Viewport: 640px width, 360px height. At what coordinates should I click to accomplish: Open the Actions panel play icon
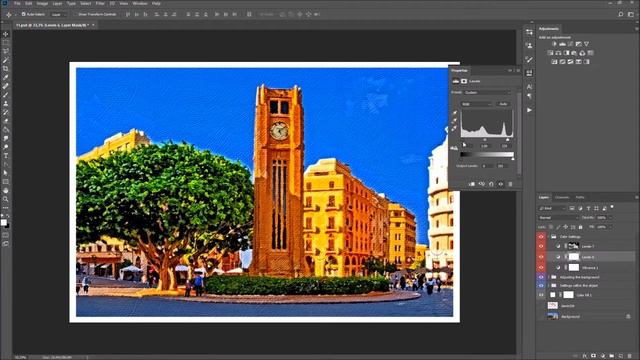529,110
